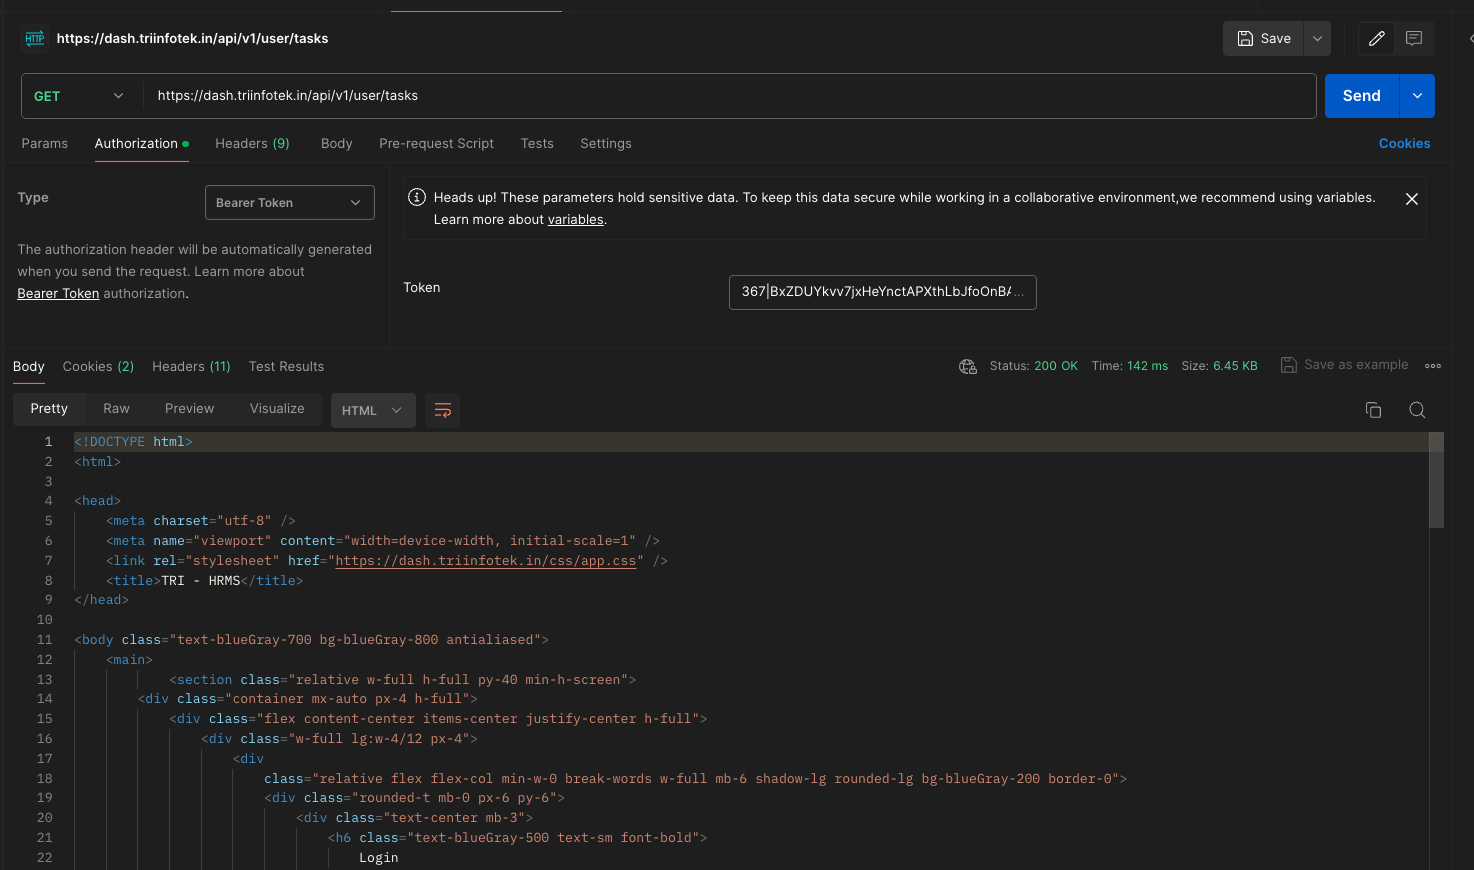The width and height of the screenshot is (1474, 870).
Task: Open the response more options ellipsis
Action: pos(1432,366)
